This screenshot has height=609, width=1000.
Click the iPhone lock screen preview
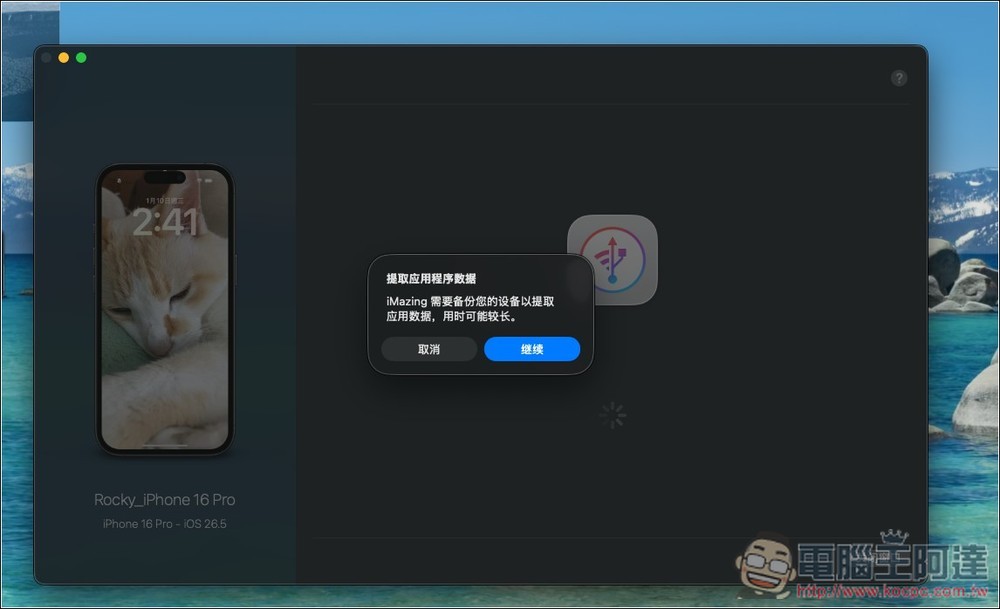click(165, 309)
